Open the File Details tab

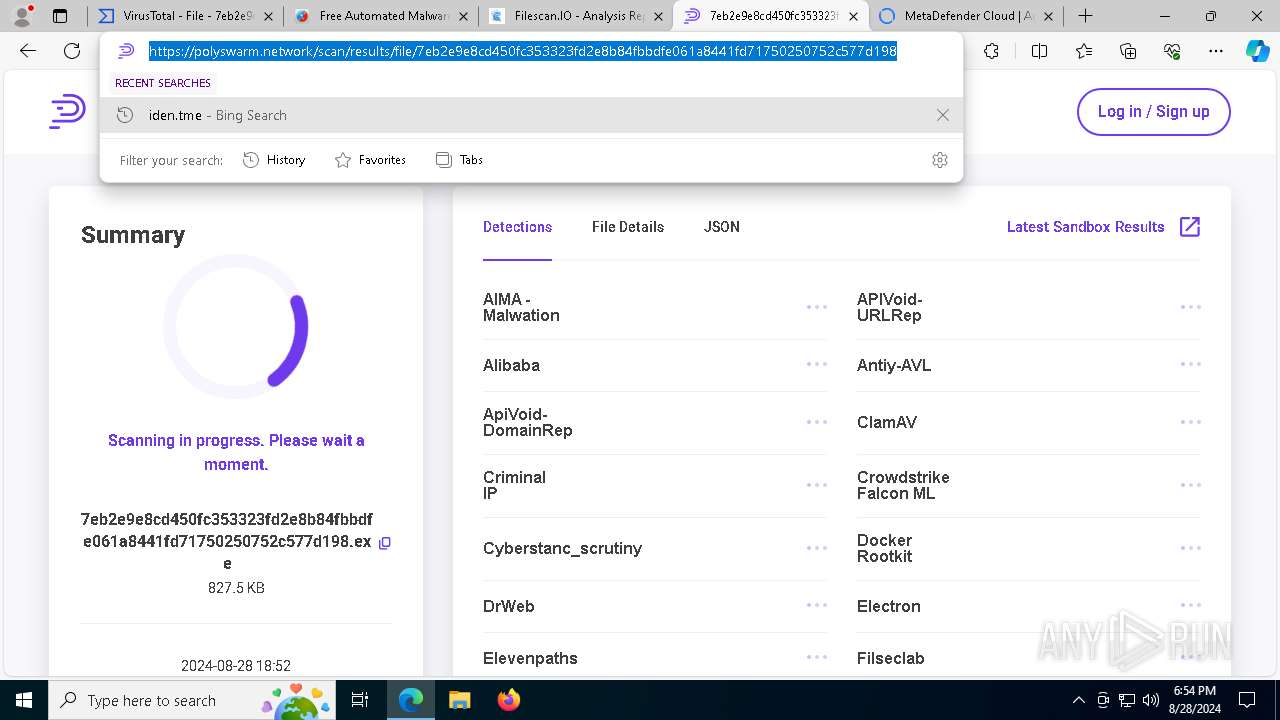point(628,227)
